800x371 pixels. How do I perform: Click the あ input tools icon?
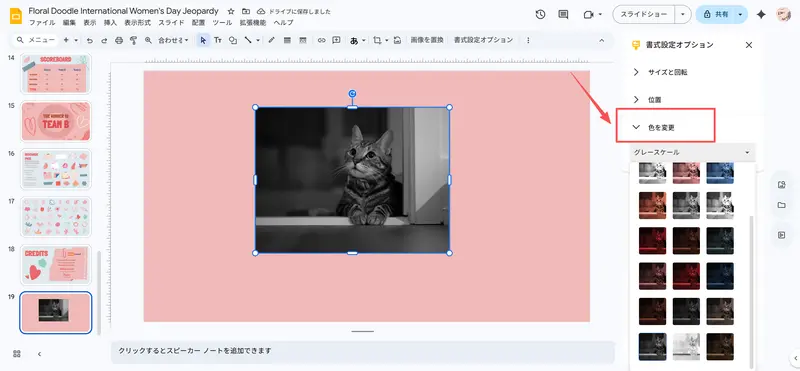click(x=354, y=40)
